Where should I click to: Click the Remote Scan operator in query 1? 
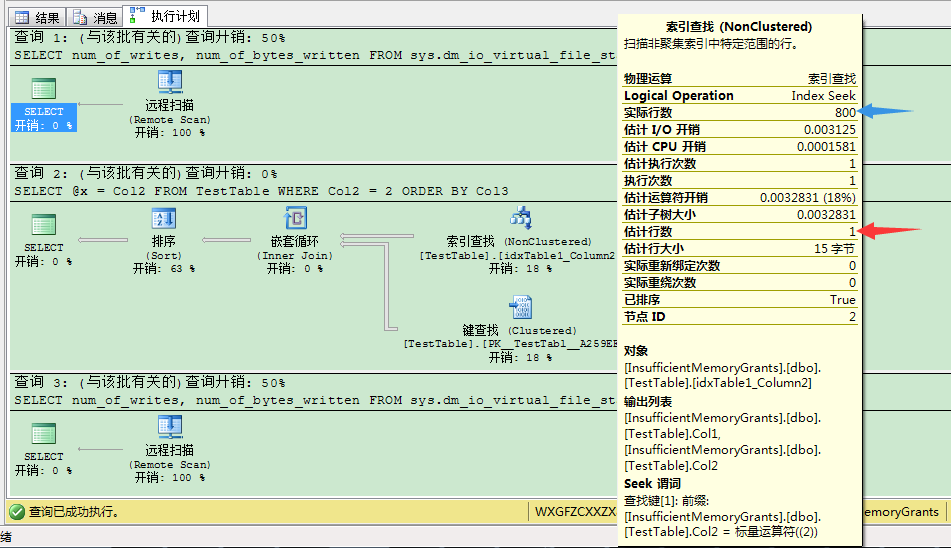pos(170,104)
